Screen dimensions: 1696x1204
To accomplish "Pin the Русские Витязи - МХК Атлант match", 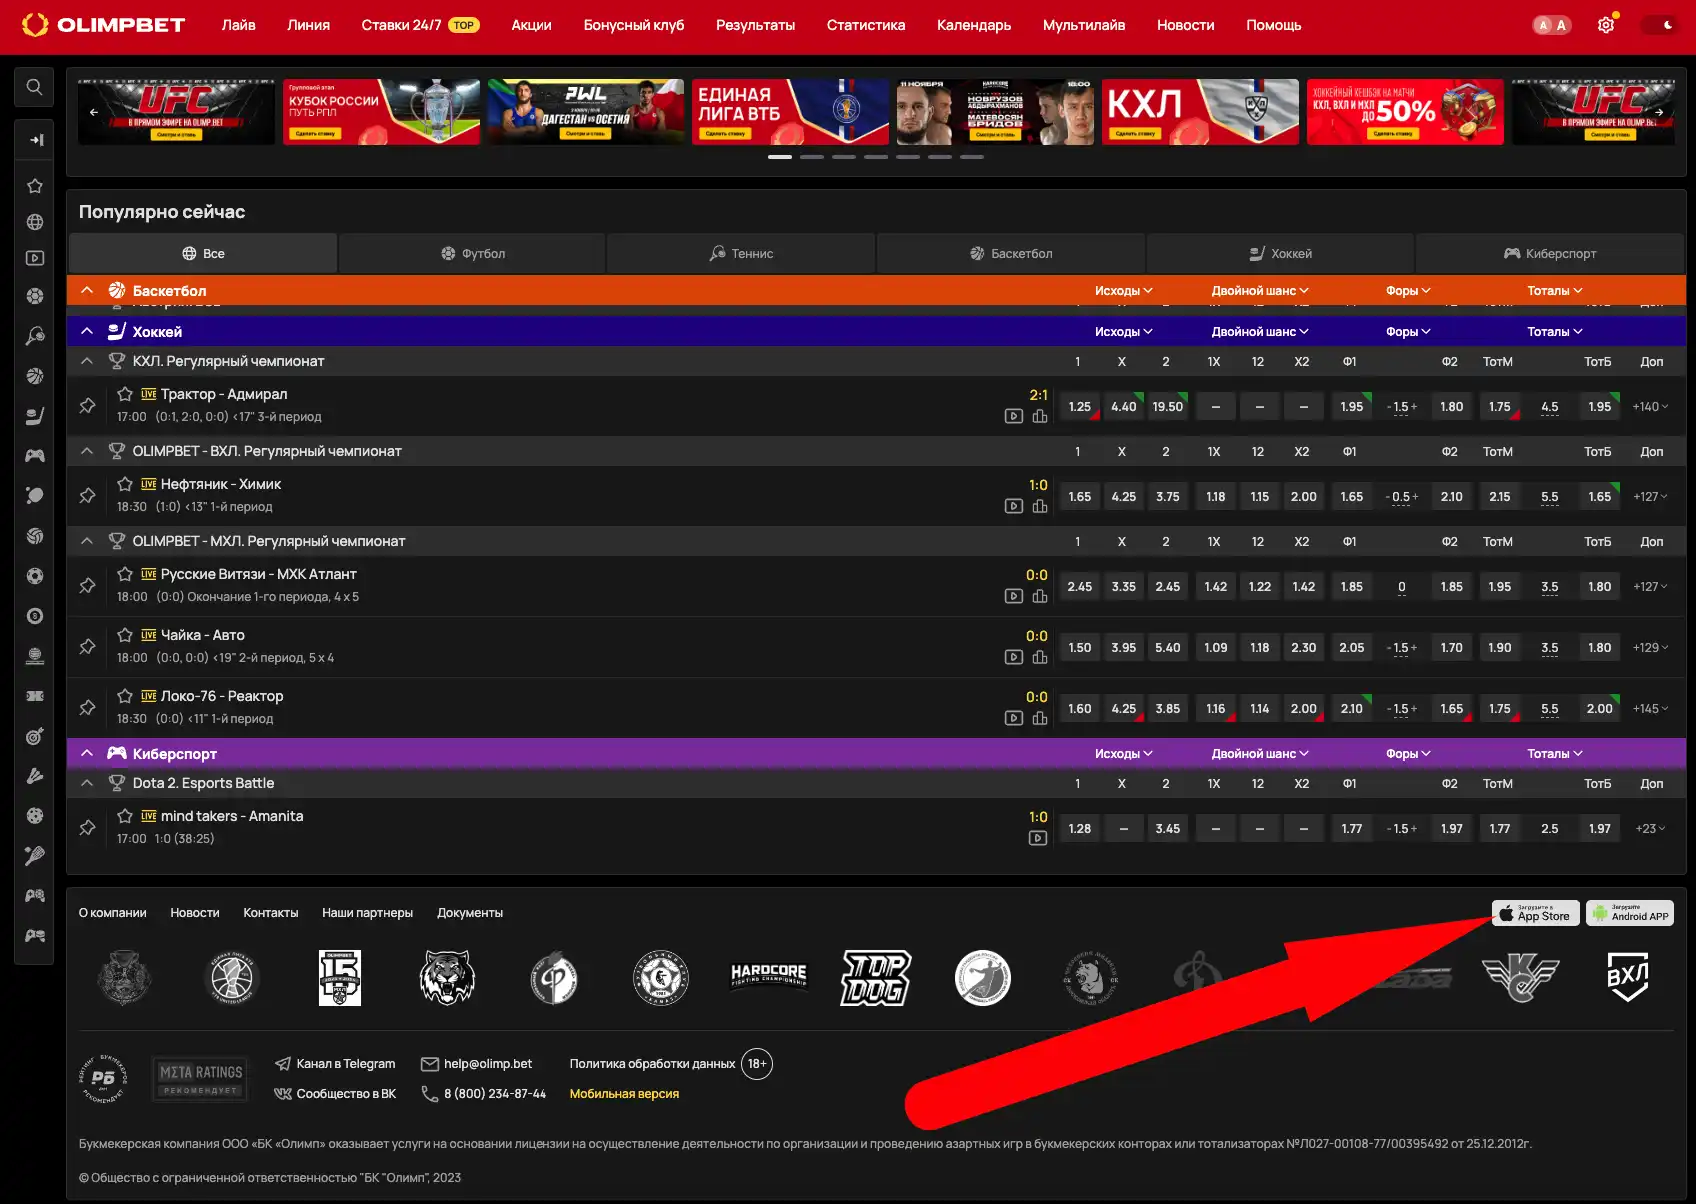I will click(x=88, y=586).
